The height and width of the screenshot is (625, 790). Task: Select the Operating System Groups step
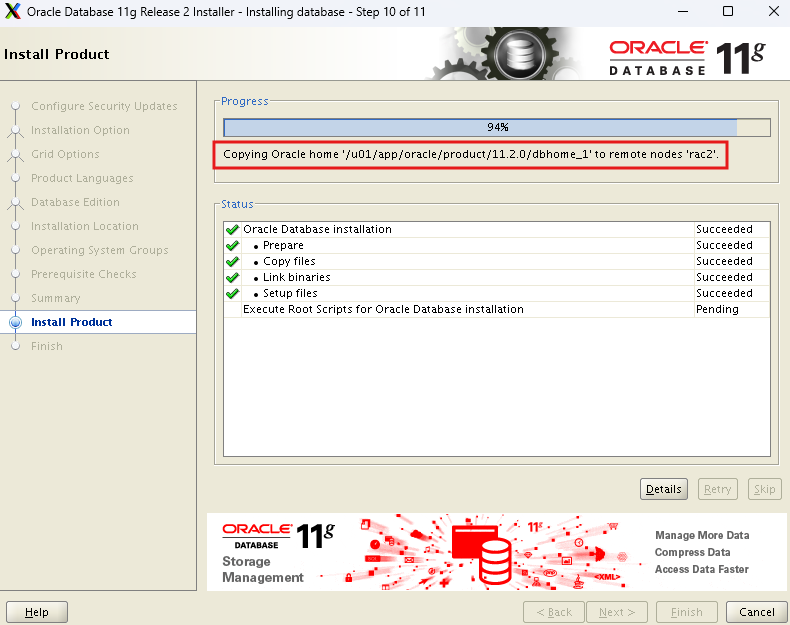100,250
